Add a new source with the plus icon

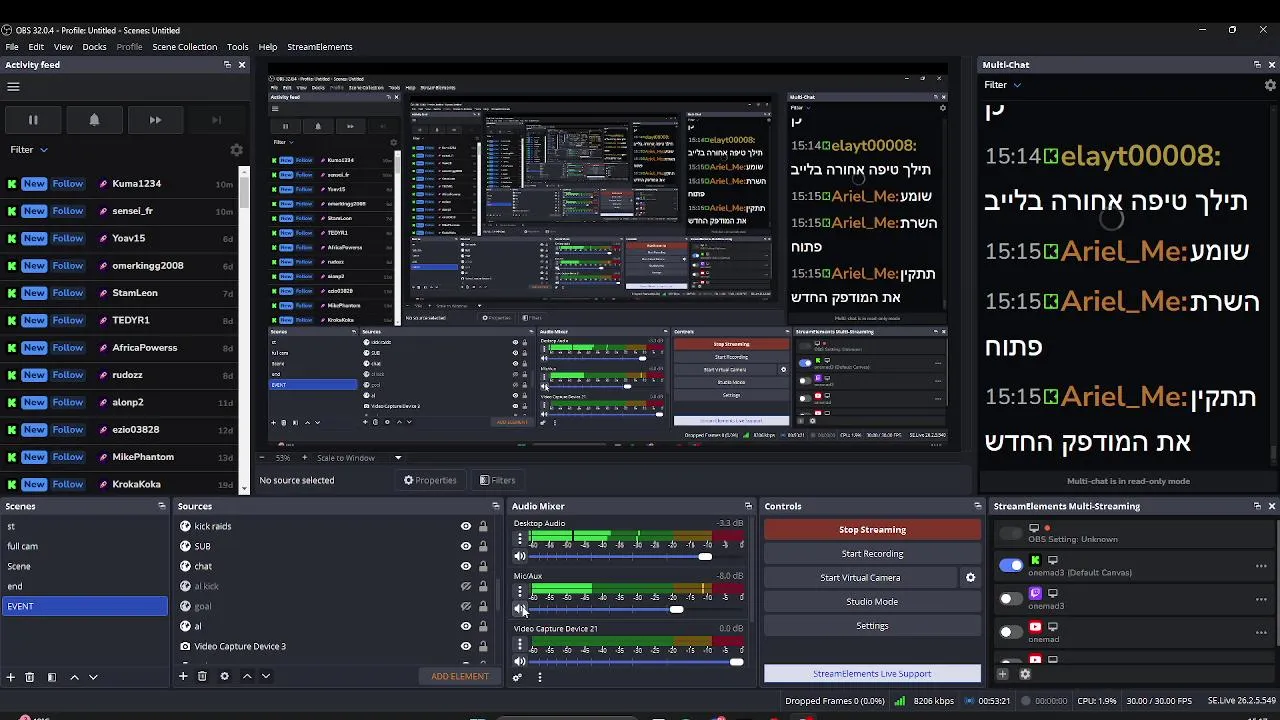183,676
